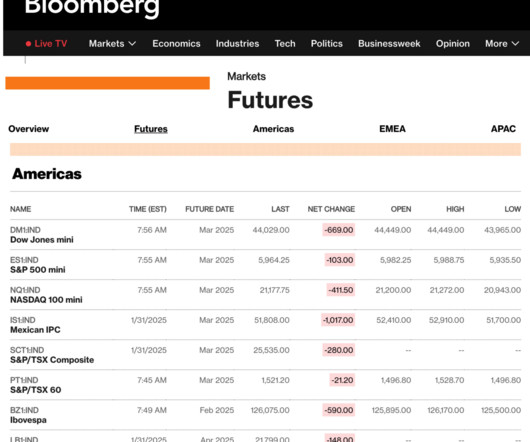Open Live TV red dot link
530x442 pixels.
[46, 44]
